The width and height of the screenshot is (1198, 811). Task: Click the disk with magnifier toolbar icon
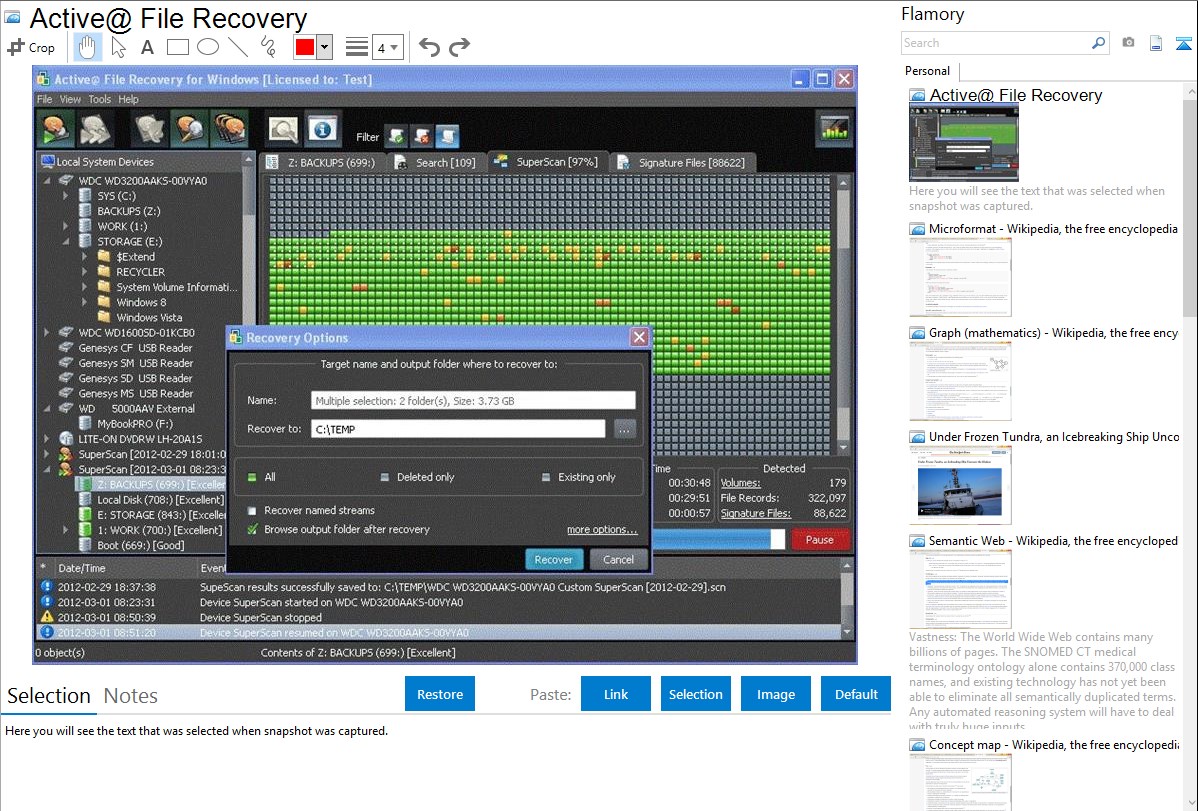[x=189, y=128]
